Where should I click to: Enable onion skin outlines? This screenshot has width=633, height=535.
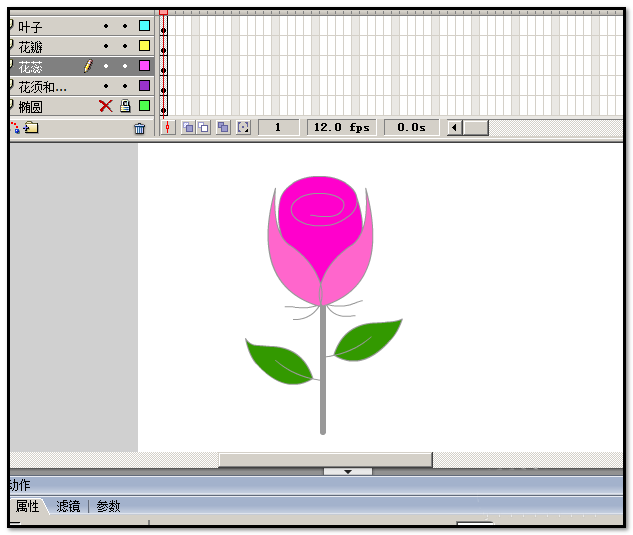[204, 128]
